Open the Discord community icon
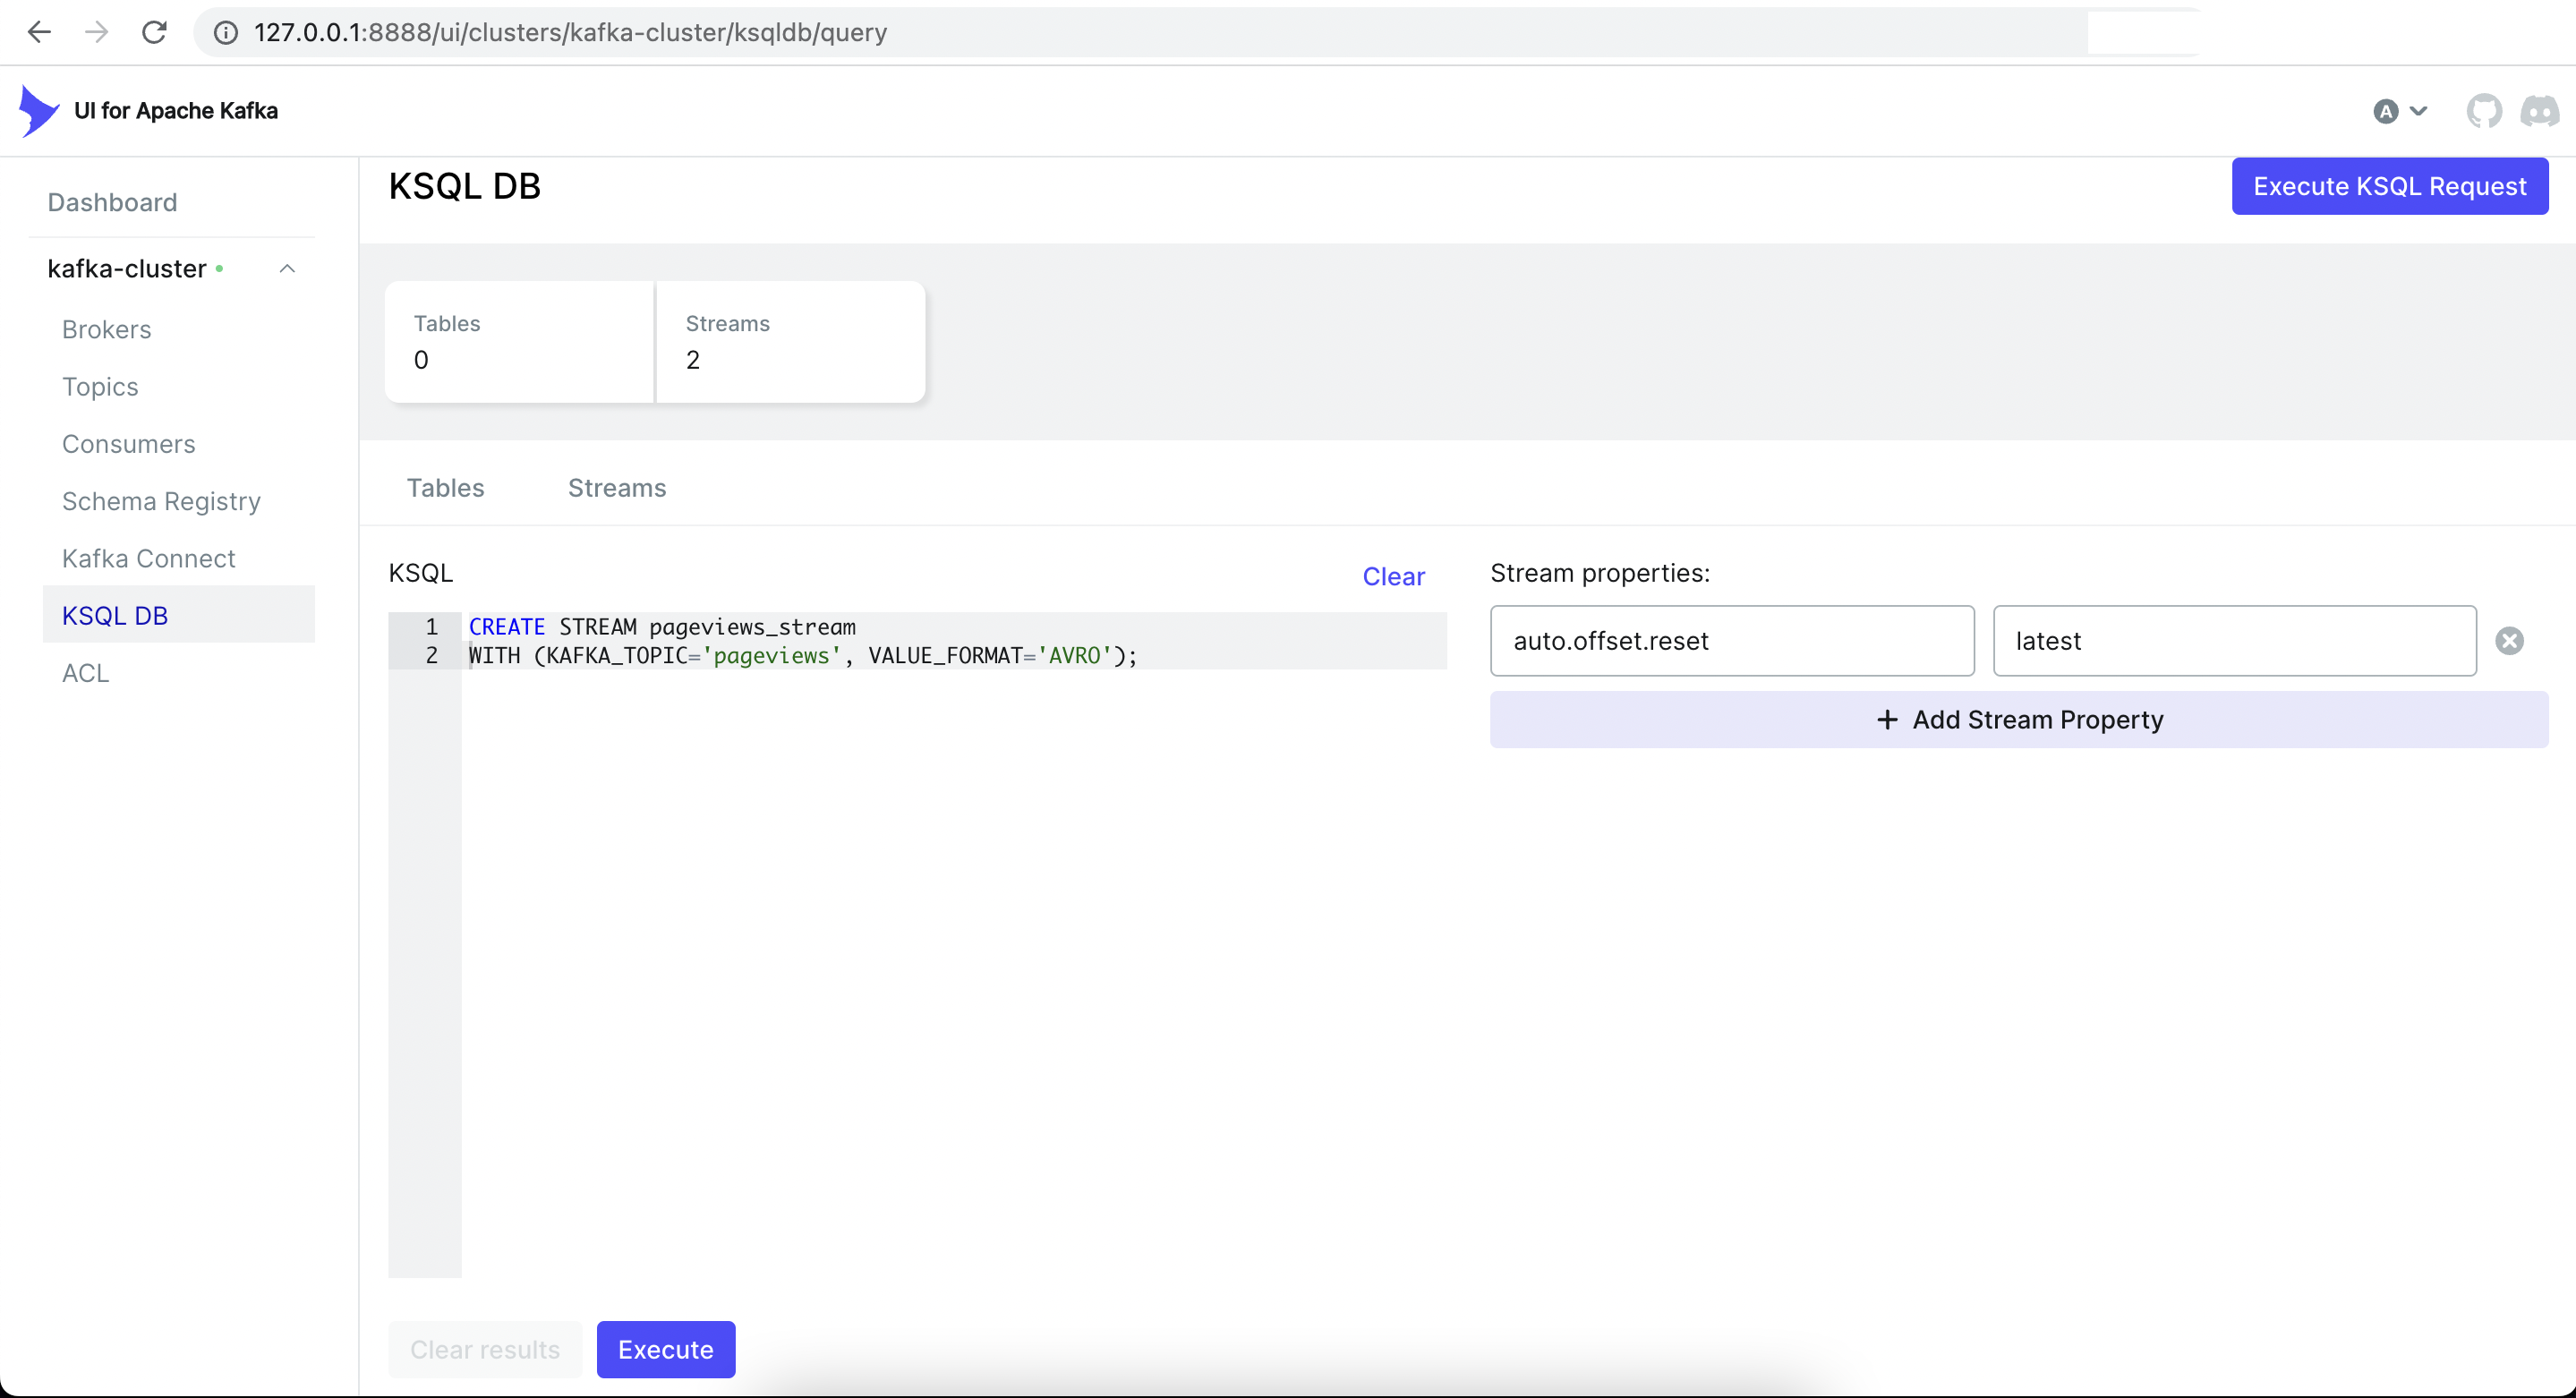The height and width of the screenshot is (1398, 2576). pyautogui.click(x=2539, y=111)
